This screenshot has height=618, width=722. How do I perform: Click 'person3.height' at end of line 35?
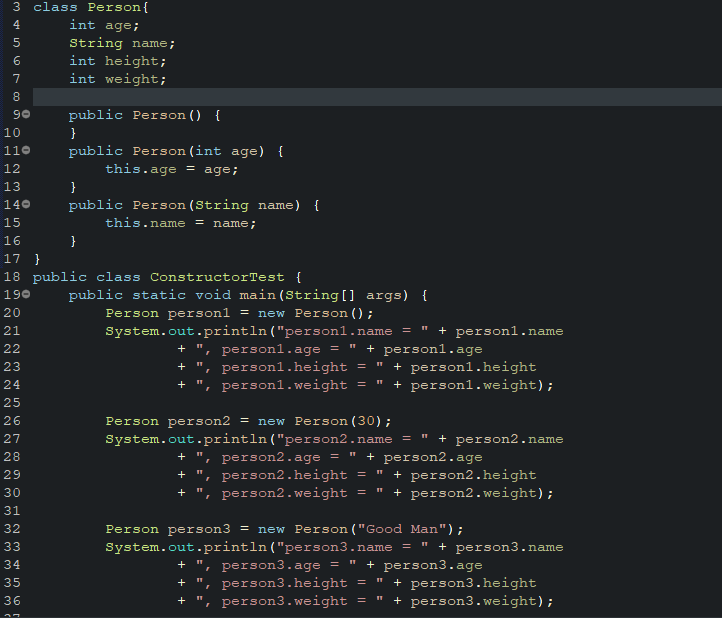click(473, 583)
